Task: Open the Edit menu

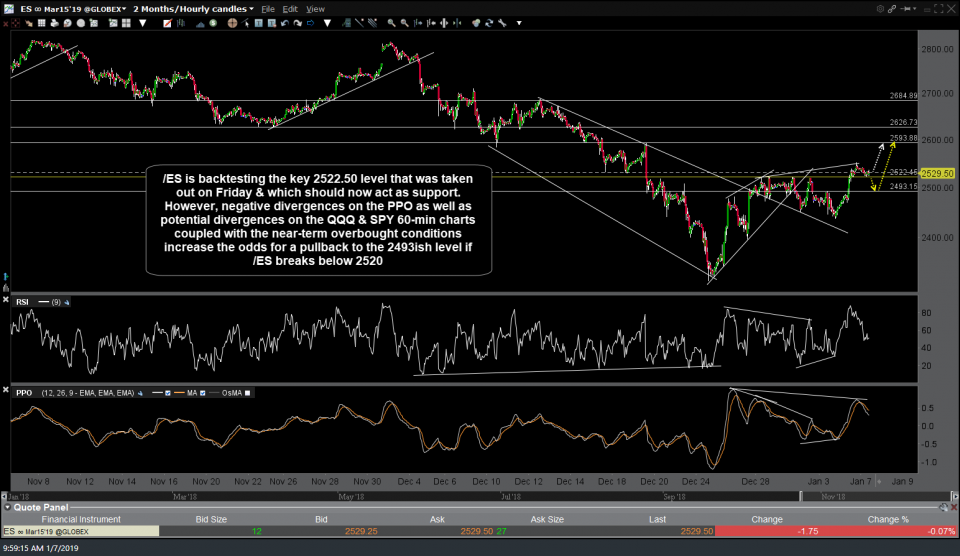Action: [x=290, y=9]
